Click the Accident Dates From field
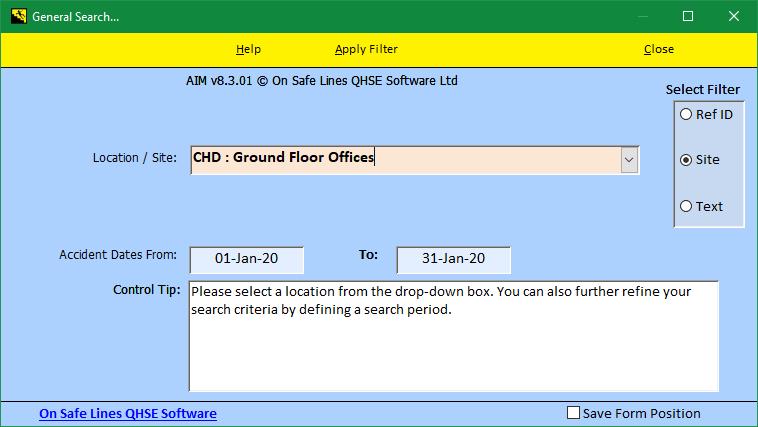 coord(247,260)
